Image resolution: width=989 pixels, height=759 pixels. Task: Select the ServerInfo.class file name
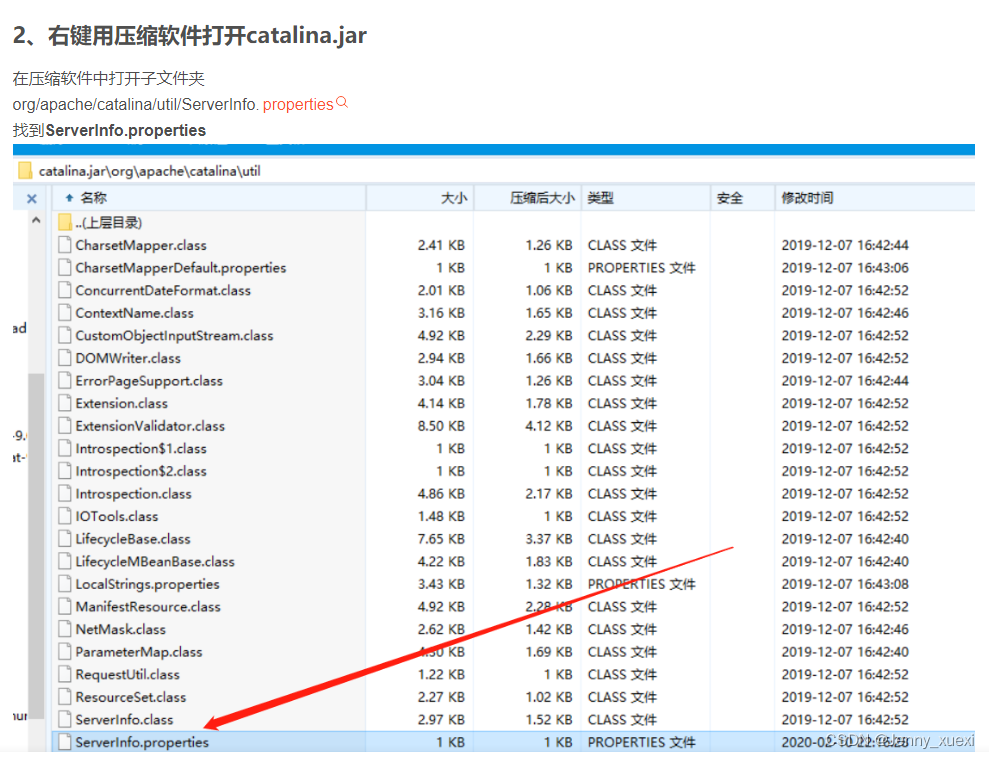(124, 720)
